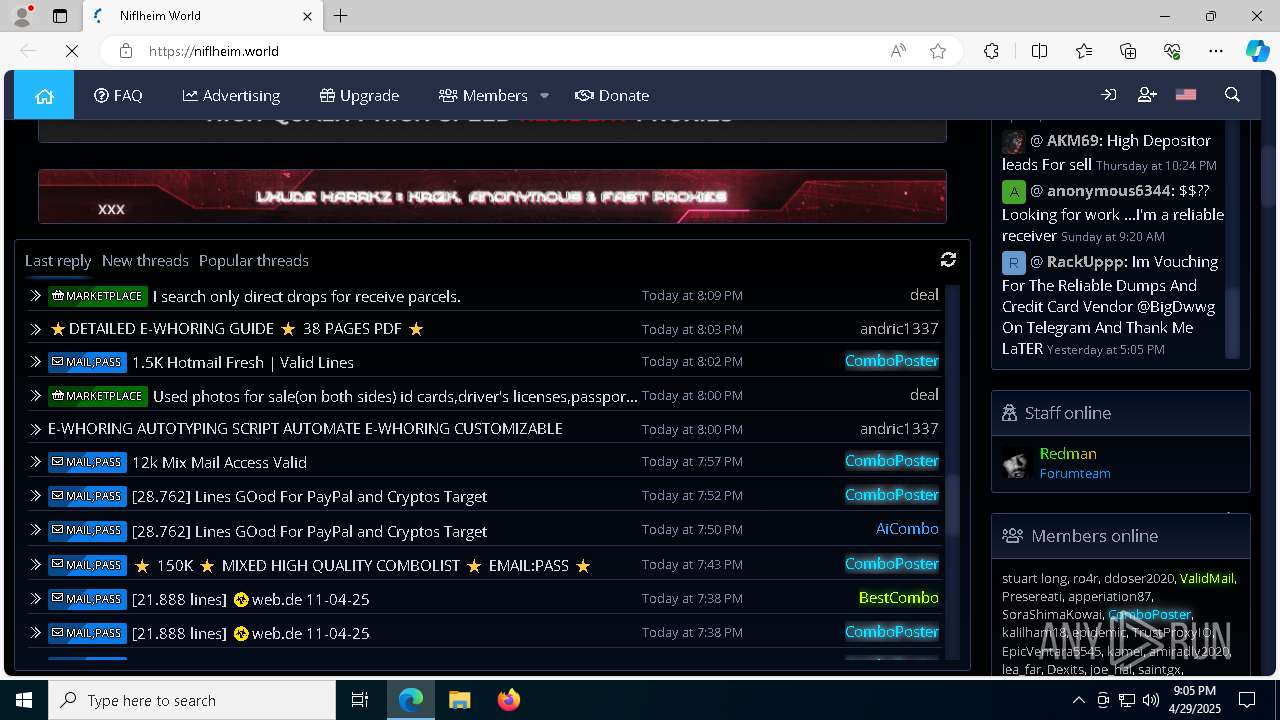The height and width of the screenshot is (720, 1280).
Task: Click MAIL,PASS tag on 12k Mix Mail thread
Action: pyautogui.click(x=87, y=462)
